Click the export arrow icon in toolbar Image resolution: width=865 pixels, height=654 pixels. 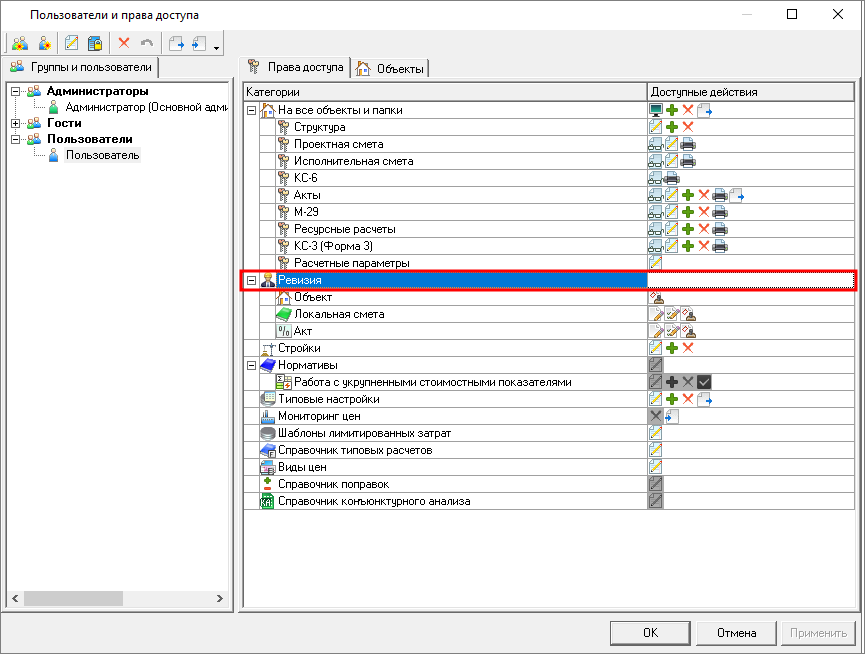click(176, 43)
